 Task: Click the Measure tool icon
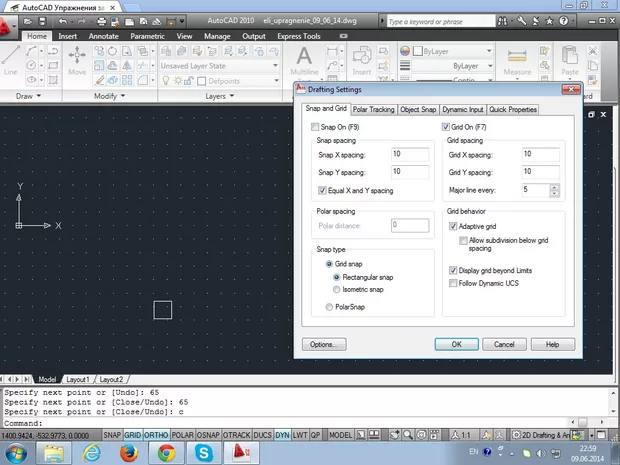pyautogui.click(x=517, y=60)
